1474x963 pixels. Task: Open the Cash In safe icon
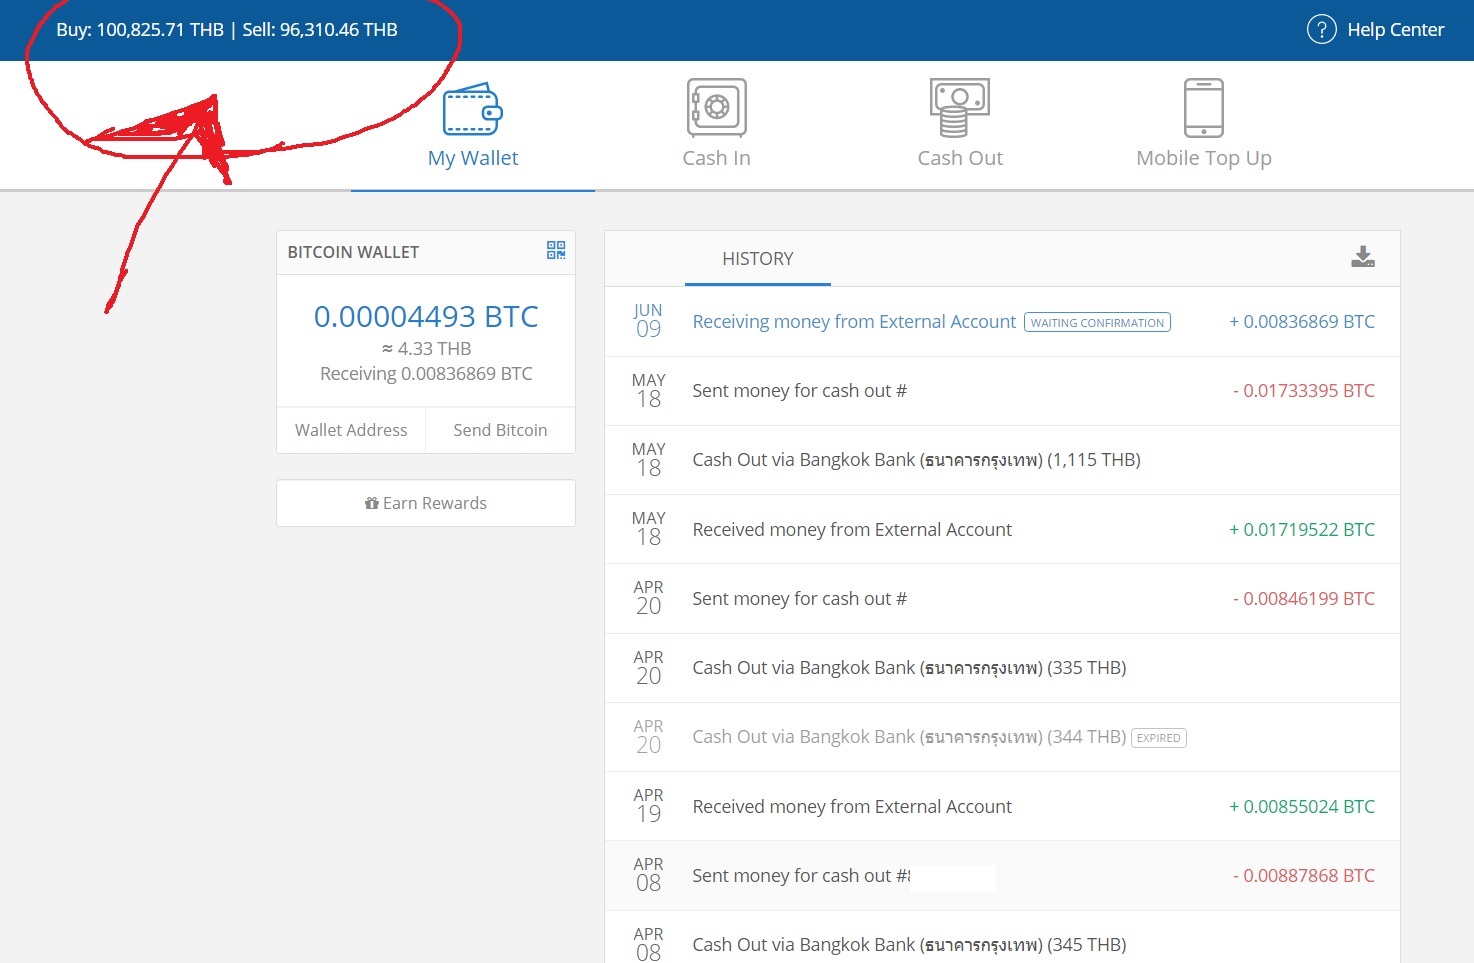pos(716,108)
